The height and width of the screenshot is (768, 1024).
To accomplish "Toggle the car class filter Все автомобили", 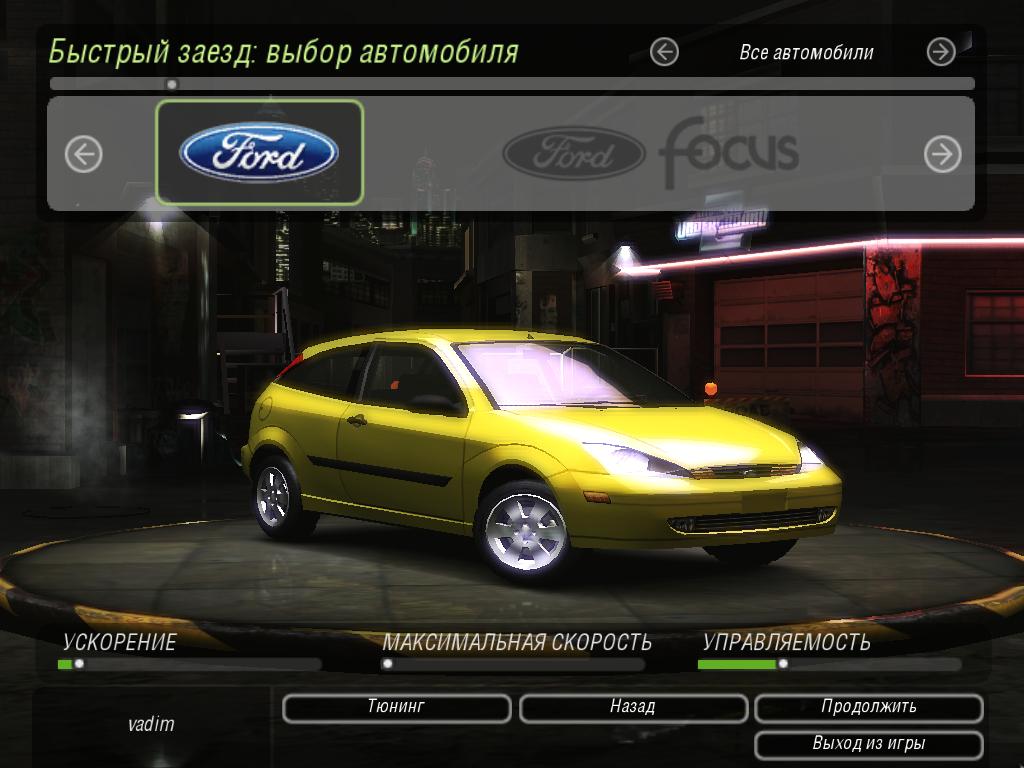I will click(808, 52).
